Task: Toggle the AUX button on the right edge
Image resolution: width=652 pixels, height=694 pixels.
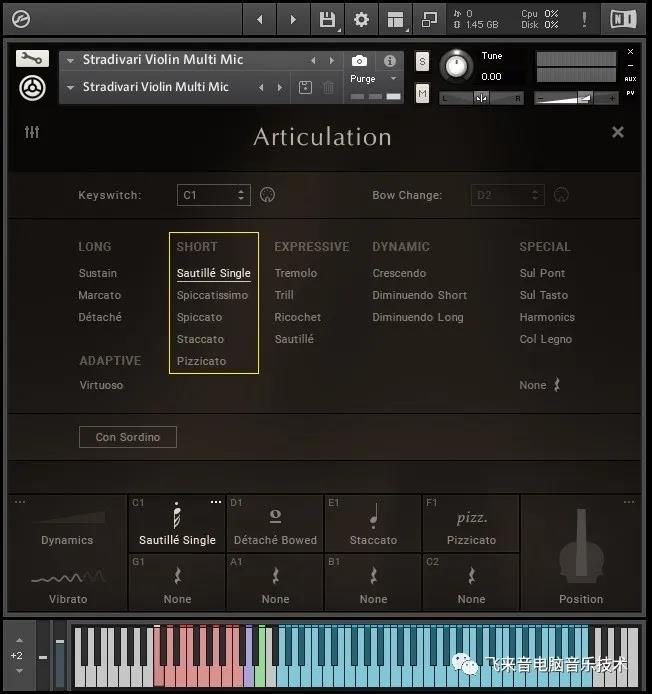Action: pos(630,79)
